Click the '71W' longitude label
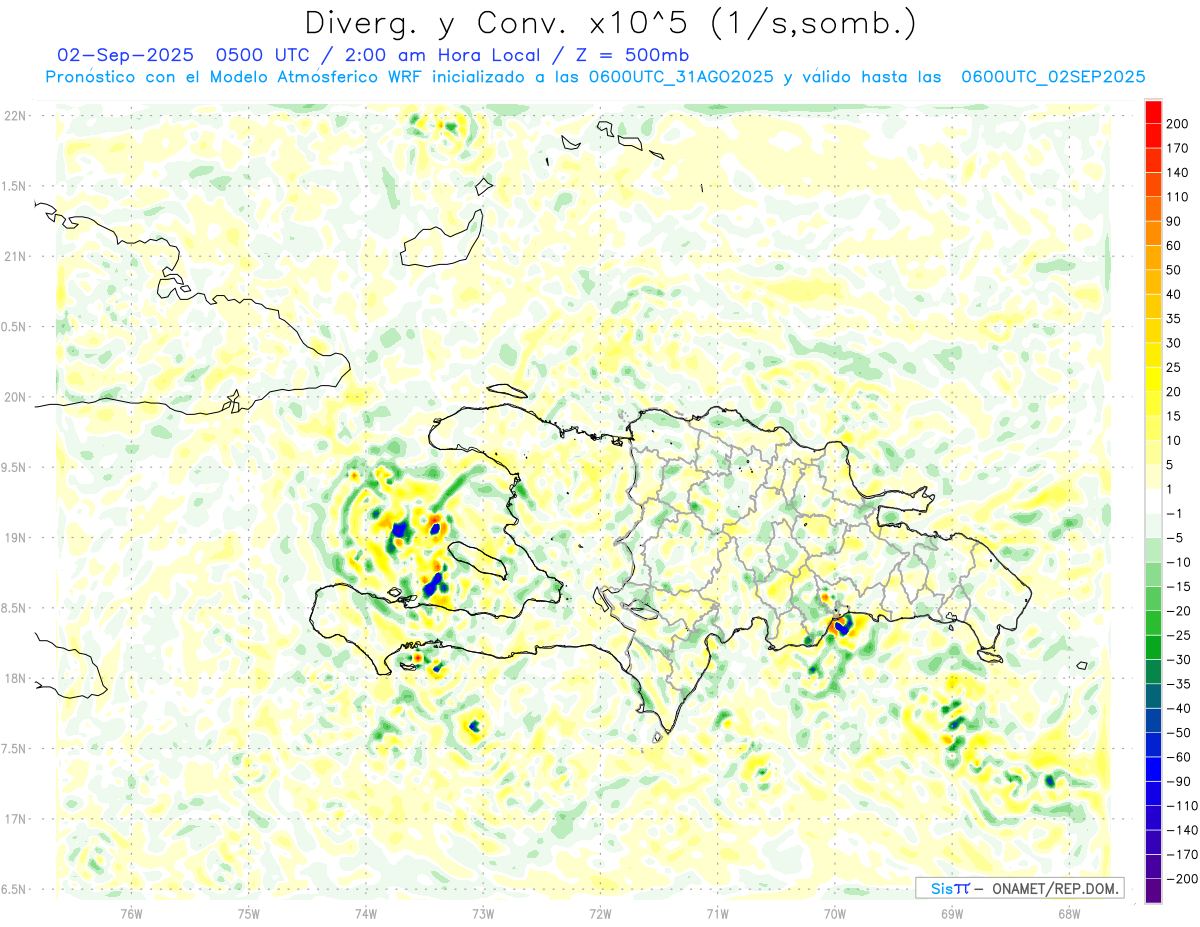This screenshot has height=927, width=1200. pyautogui.click(x=717, y=913)
